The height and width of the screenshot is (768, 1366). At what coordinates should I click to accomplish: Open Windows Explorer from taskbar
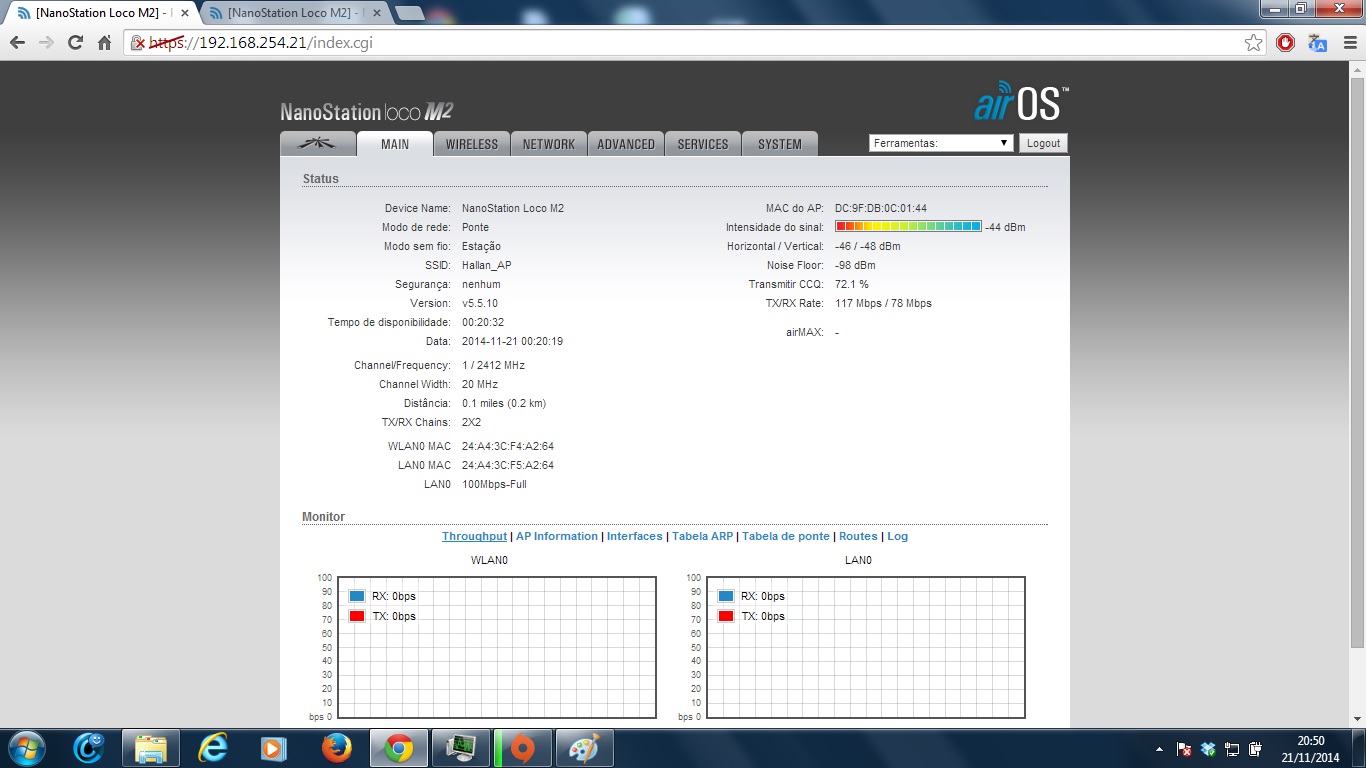pyautogui.click(x=151, y=748)
